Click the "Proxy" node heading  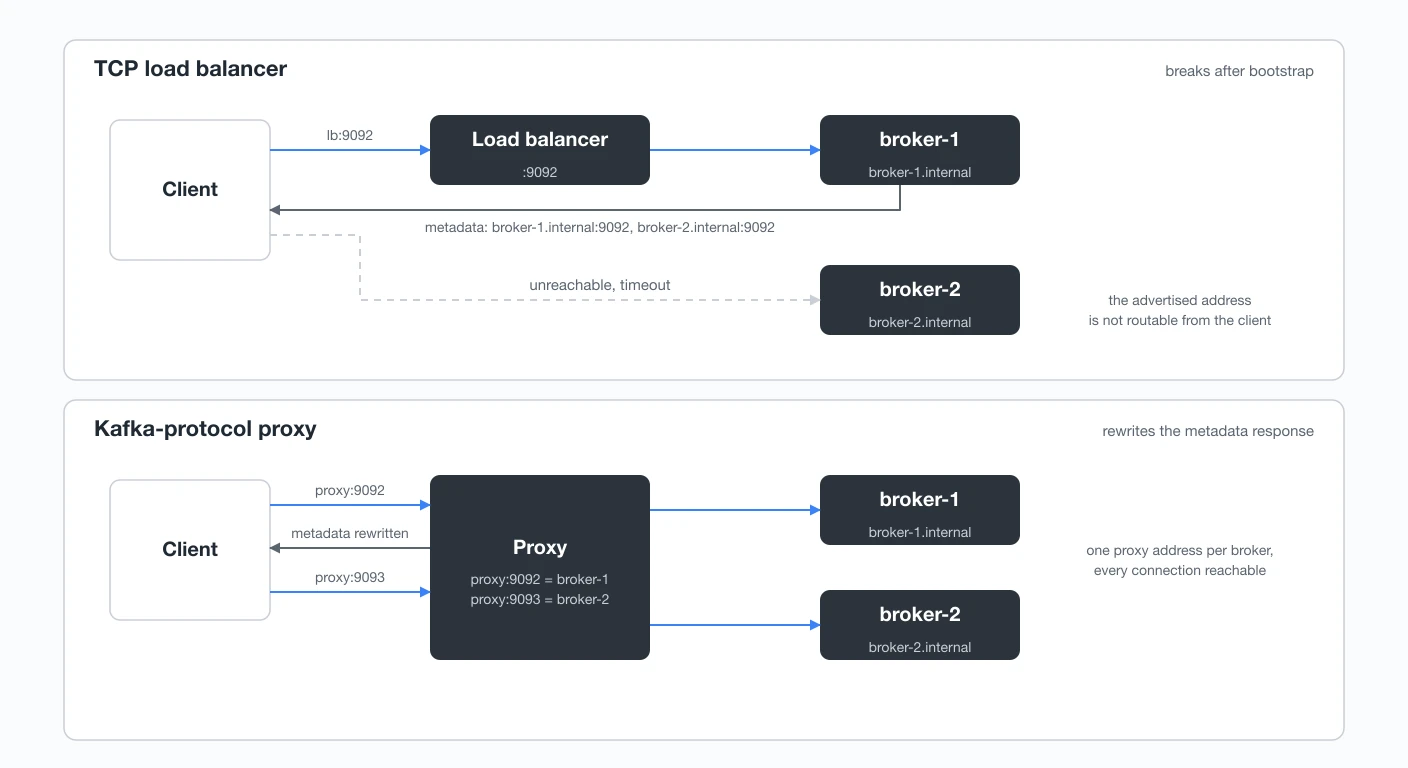[x=540, y=547]
